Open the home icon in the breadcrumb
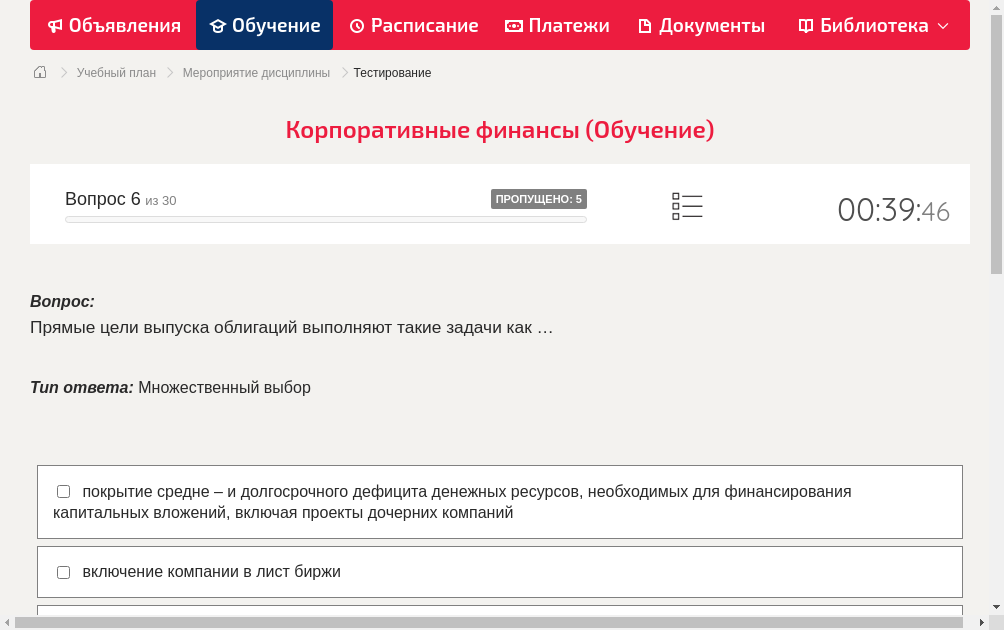1004x630 pixels. (40, 72)
